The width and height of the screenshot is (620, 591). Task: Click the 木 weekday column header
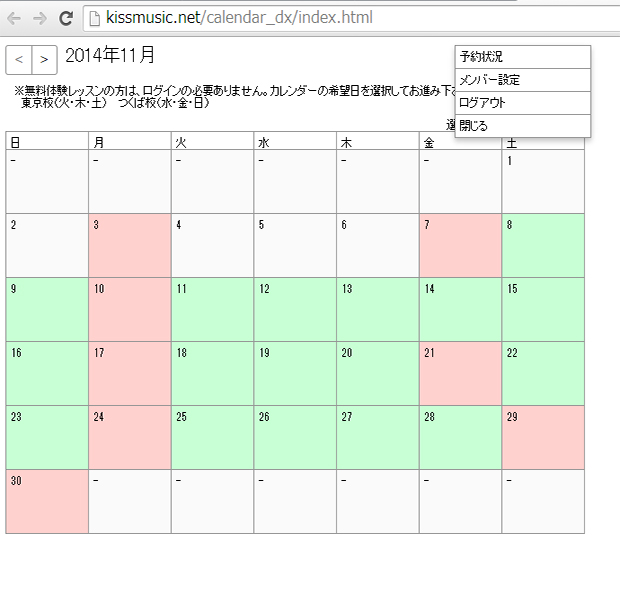tap(378, 141)
